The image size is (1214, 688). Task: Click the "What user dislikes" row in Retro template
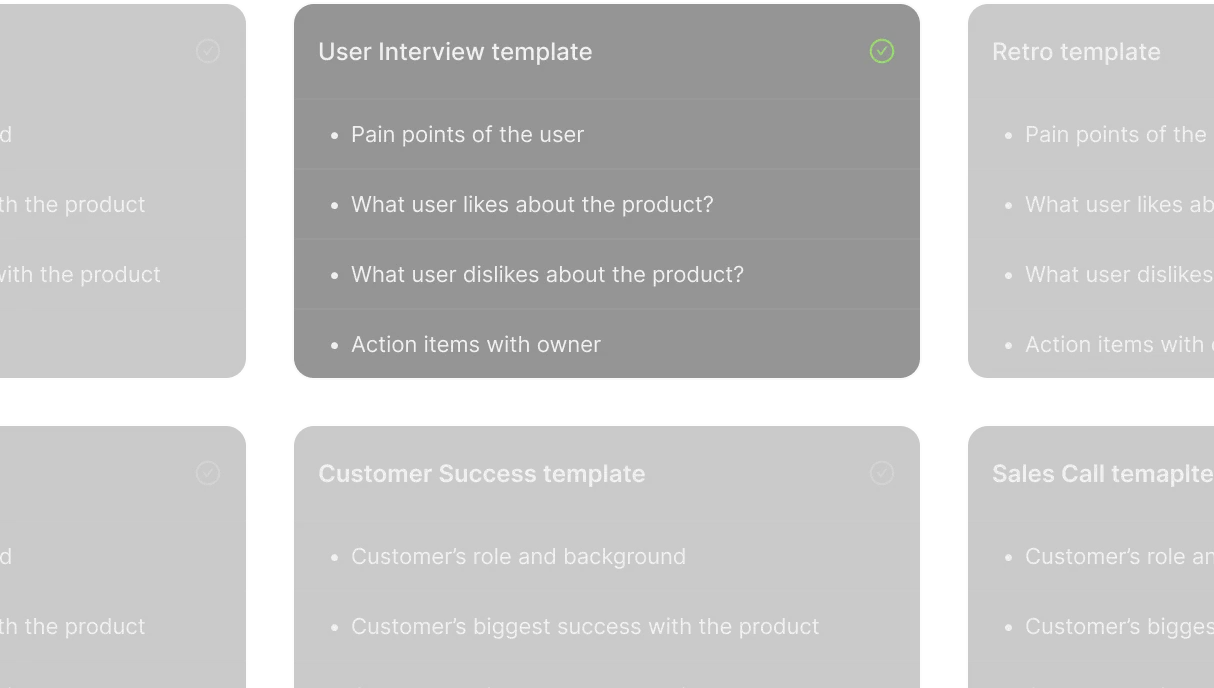[1118, 275]
